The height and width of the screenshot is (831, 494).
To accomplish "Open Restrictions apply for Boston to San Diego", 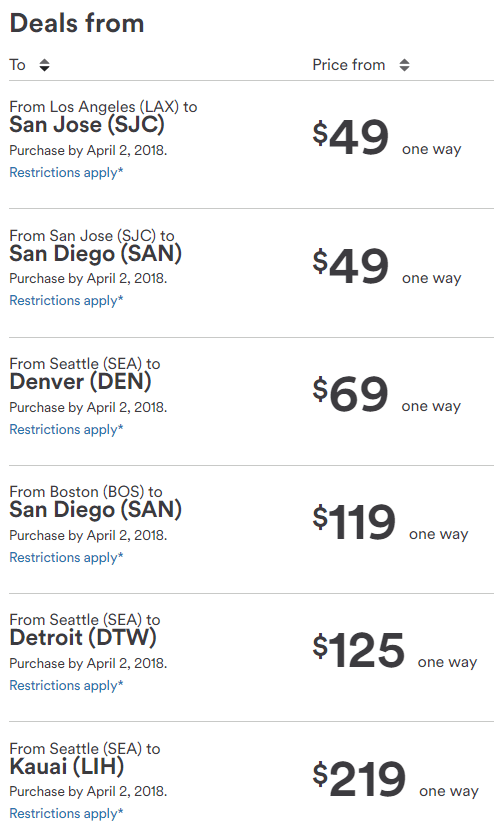I will click(66, 558).
